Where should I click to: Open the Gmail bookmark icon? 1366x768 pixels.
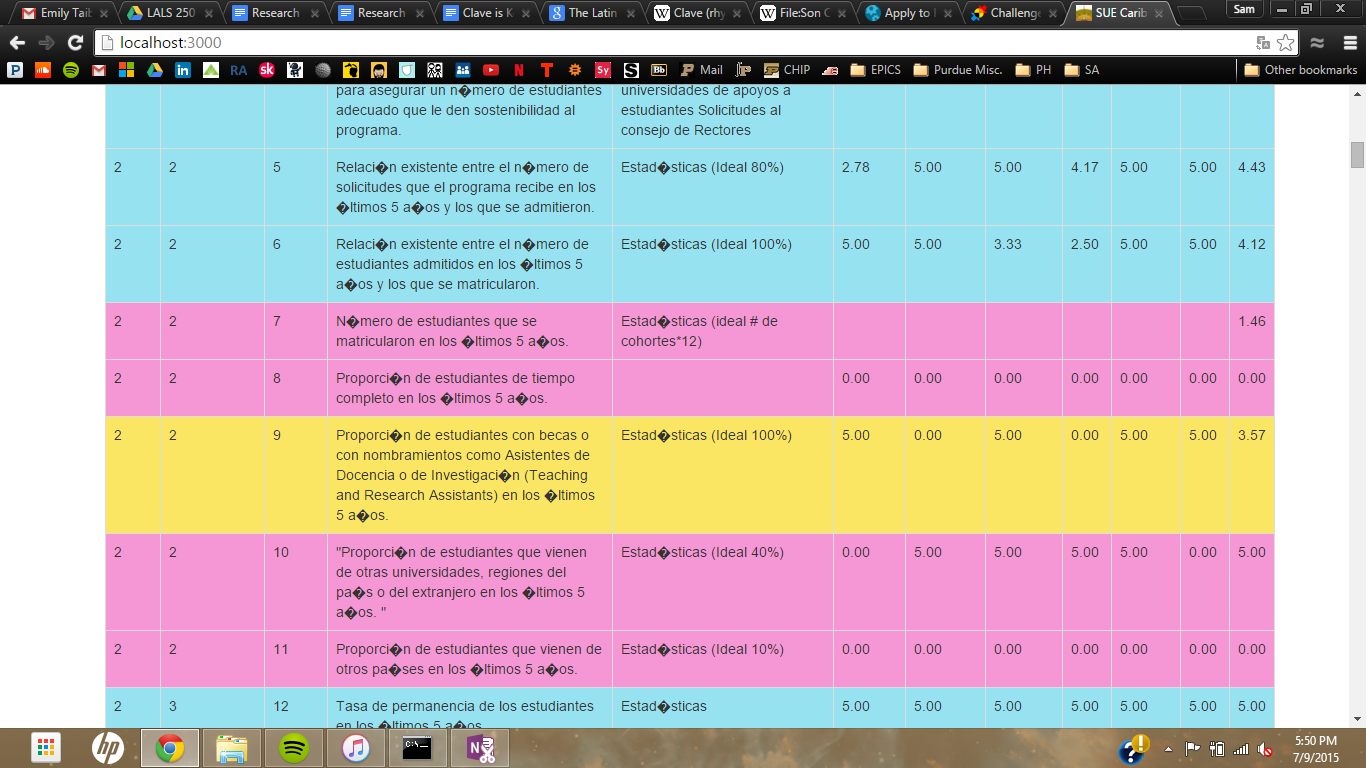(99, 70)
